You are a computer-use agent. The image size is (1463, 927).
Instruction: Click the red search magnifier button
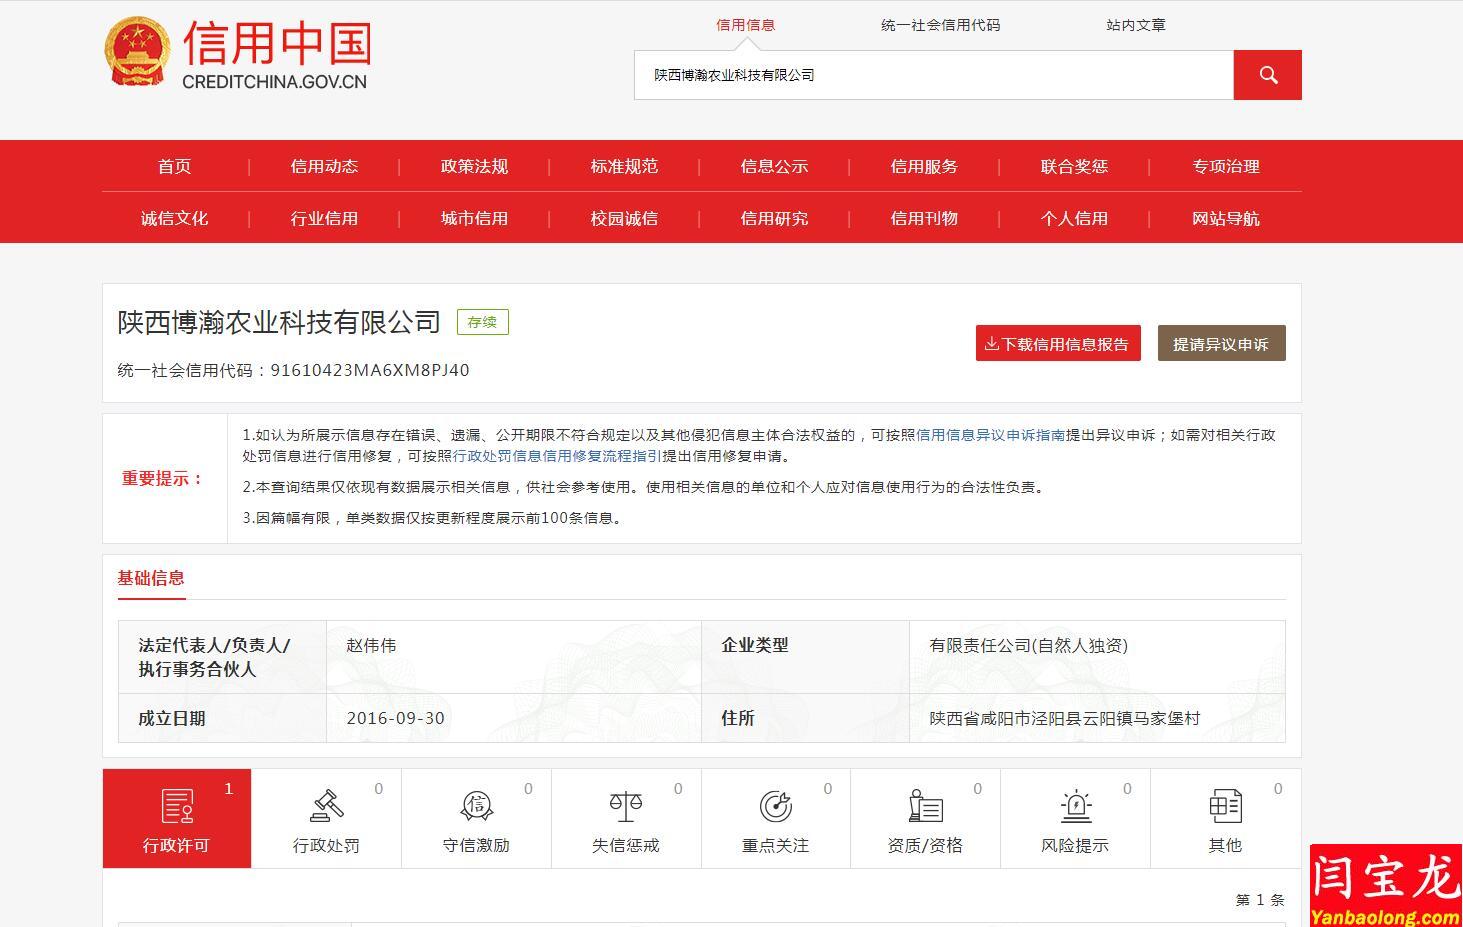point(1267,75)
